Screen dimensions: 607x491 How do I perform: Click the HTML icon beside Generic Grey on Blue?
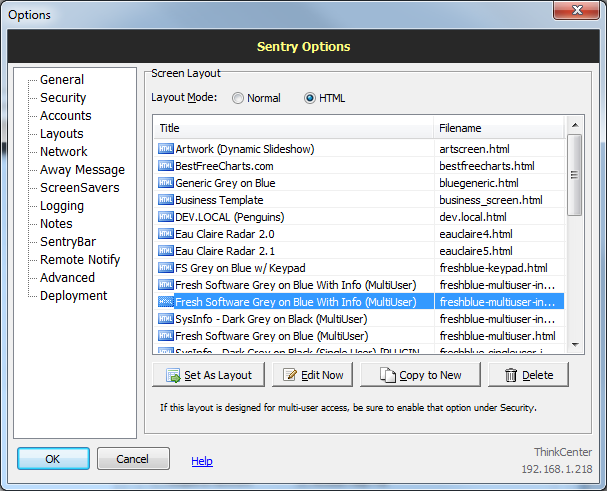166,183
